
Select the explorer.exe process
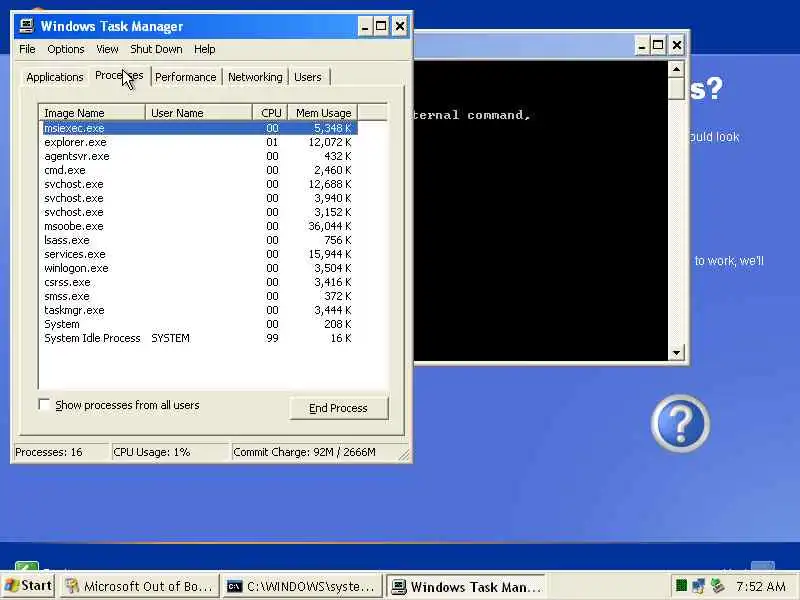pyautogui.click(x=200, y=142)
